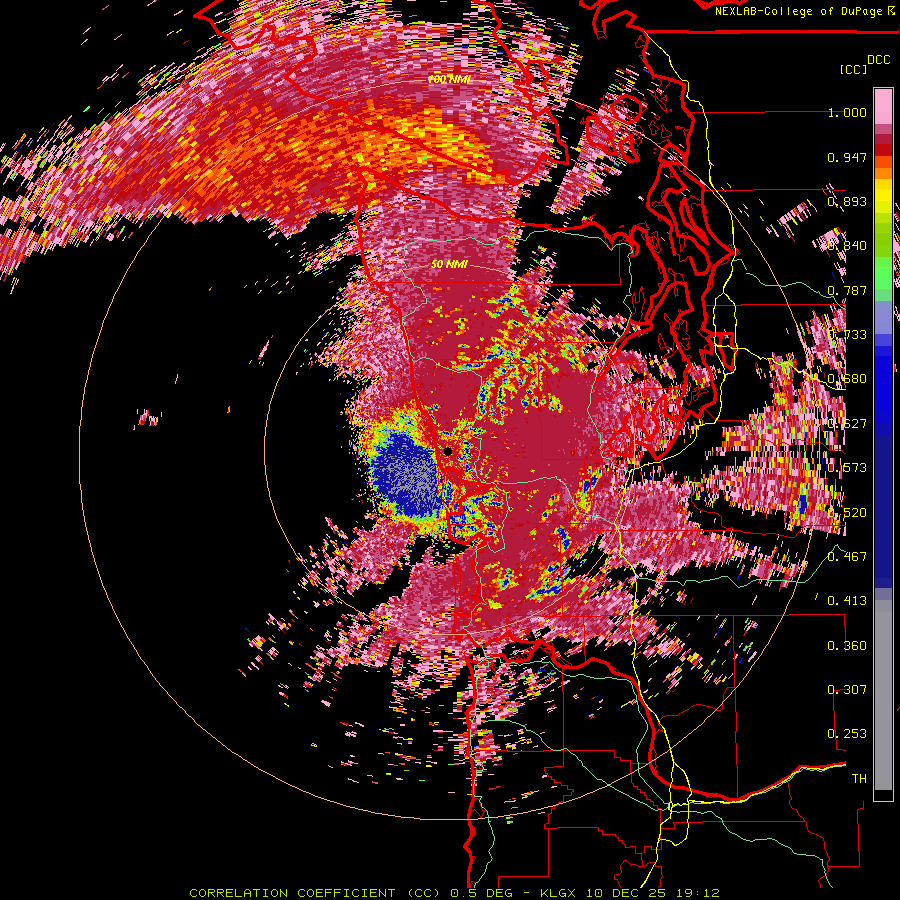The height and width of the screenshot is (900, 900).
Task: Pick the yellow section of color bar
Action: point(883,196)
